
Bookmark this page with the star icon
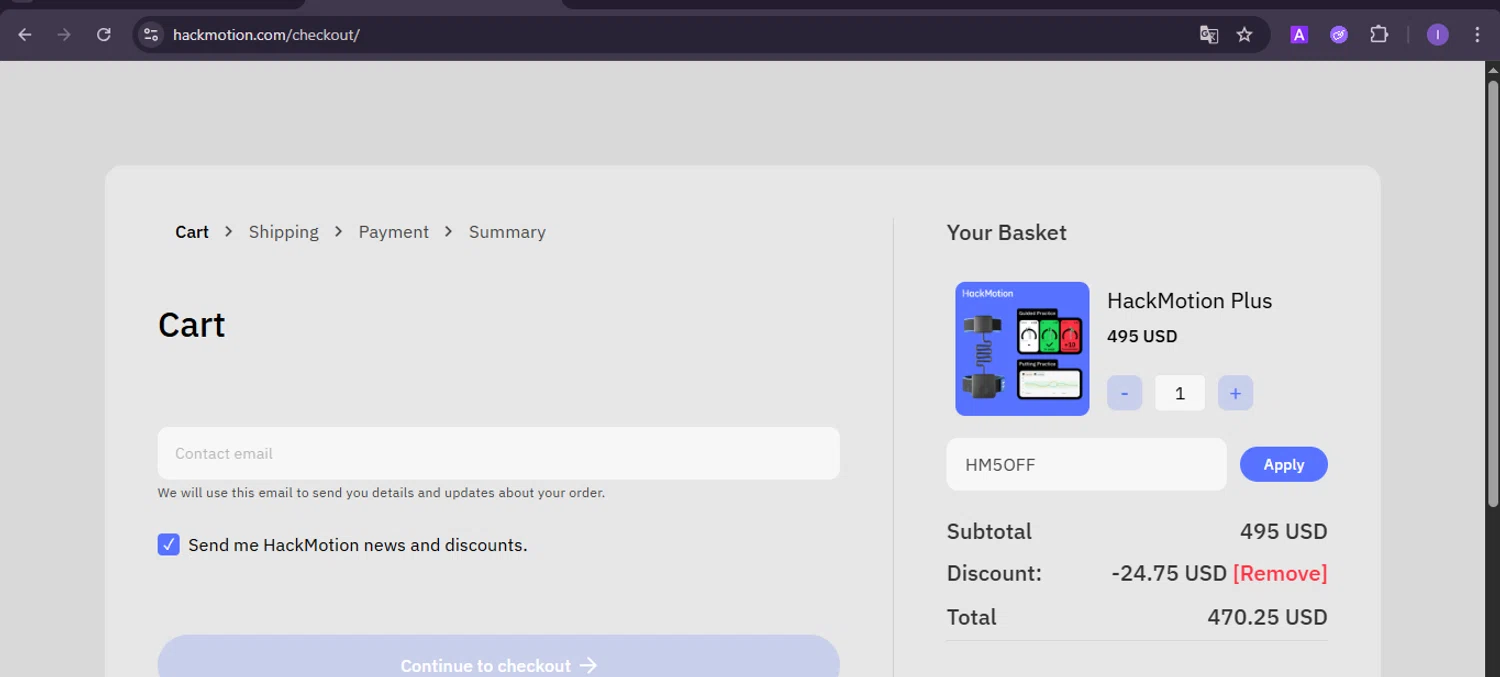[1244, 35]
